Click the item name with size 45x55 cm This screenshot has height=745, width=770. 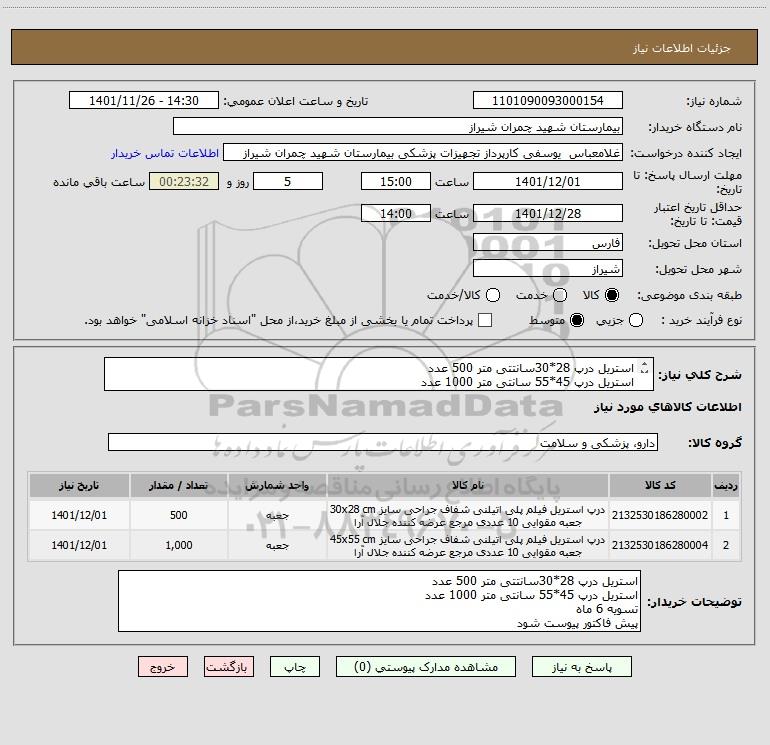point(468,546)
